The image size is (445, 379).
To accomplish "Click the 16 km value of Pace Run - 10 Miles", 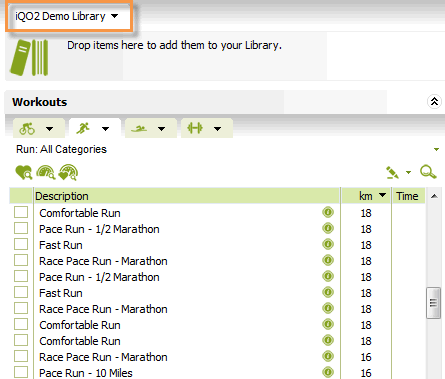I will point(366,373).
